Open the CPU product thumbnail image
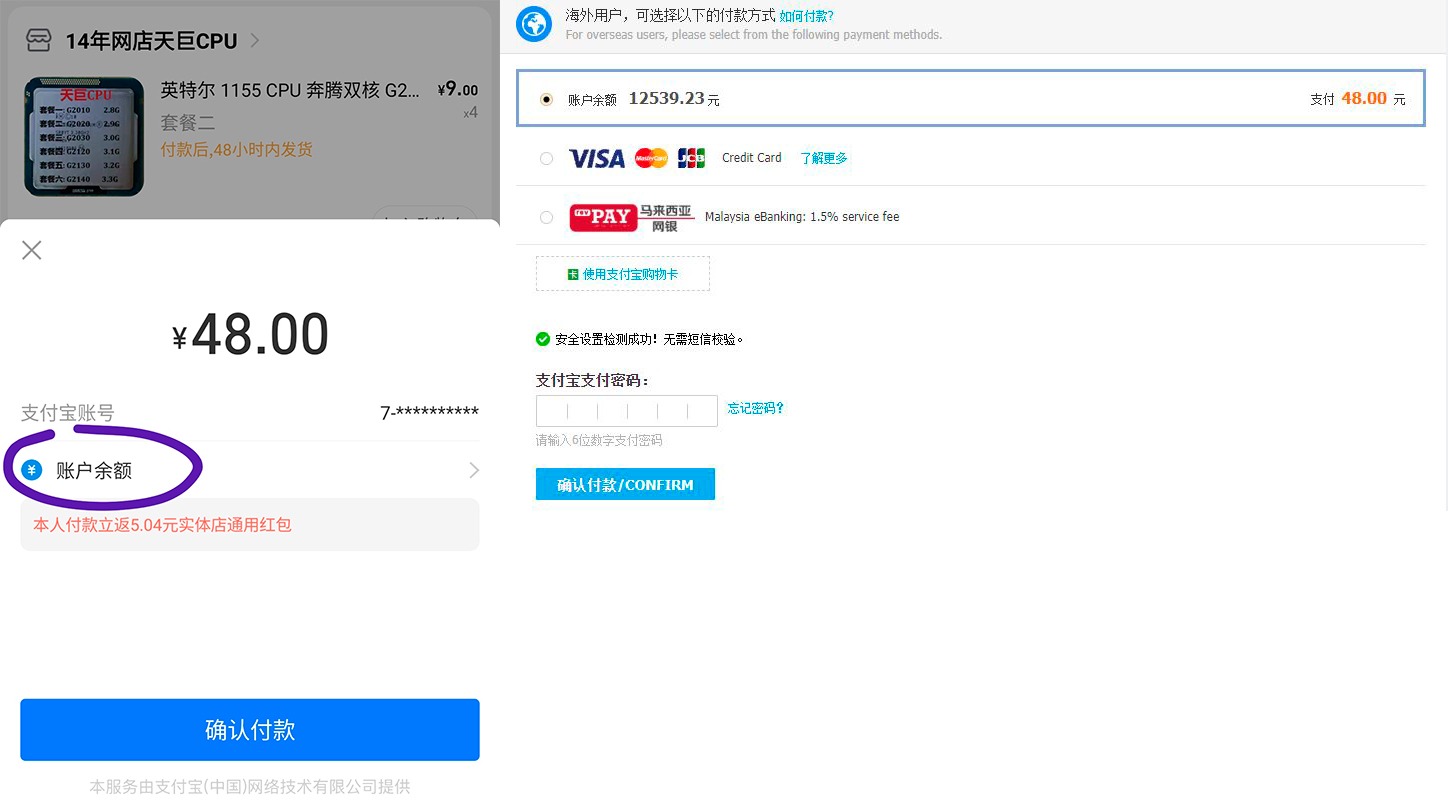This screenshot has height=808, width=1448. pos(84,135)
